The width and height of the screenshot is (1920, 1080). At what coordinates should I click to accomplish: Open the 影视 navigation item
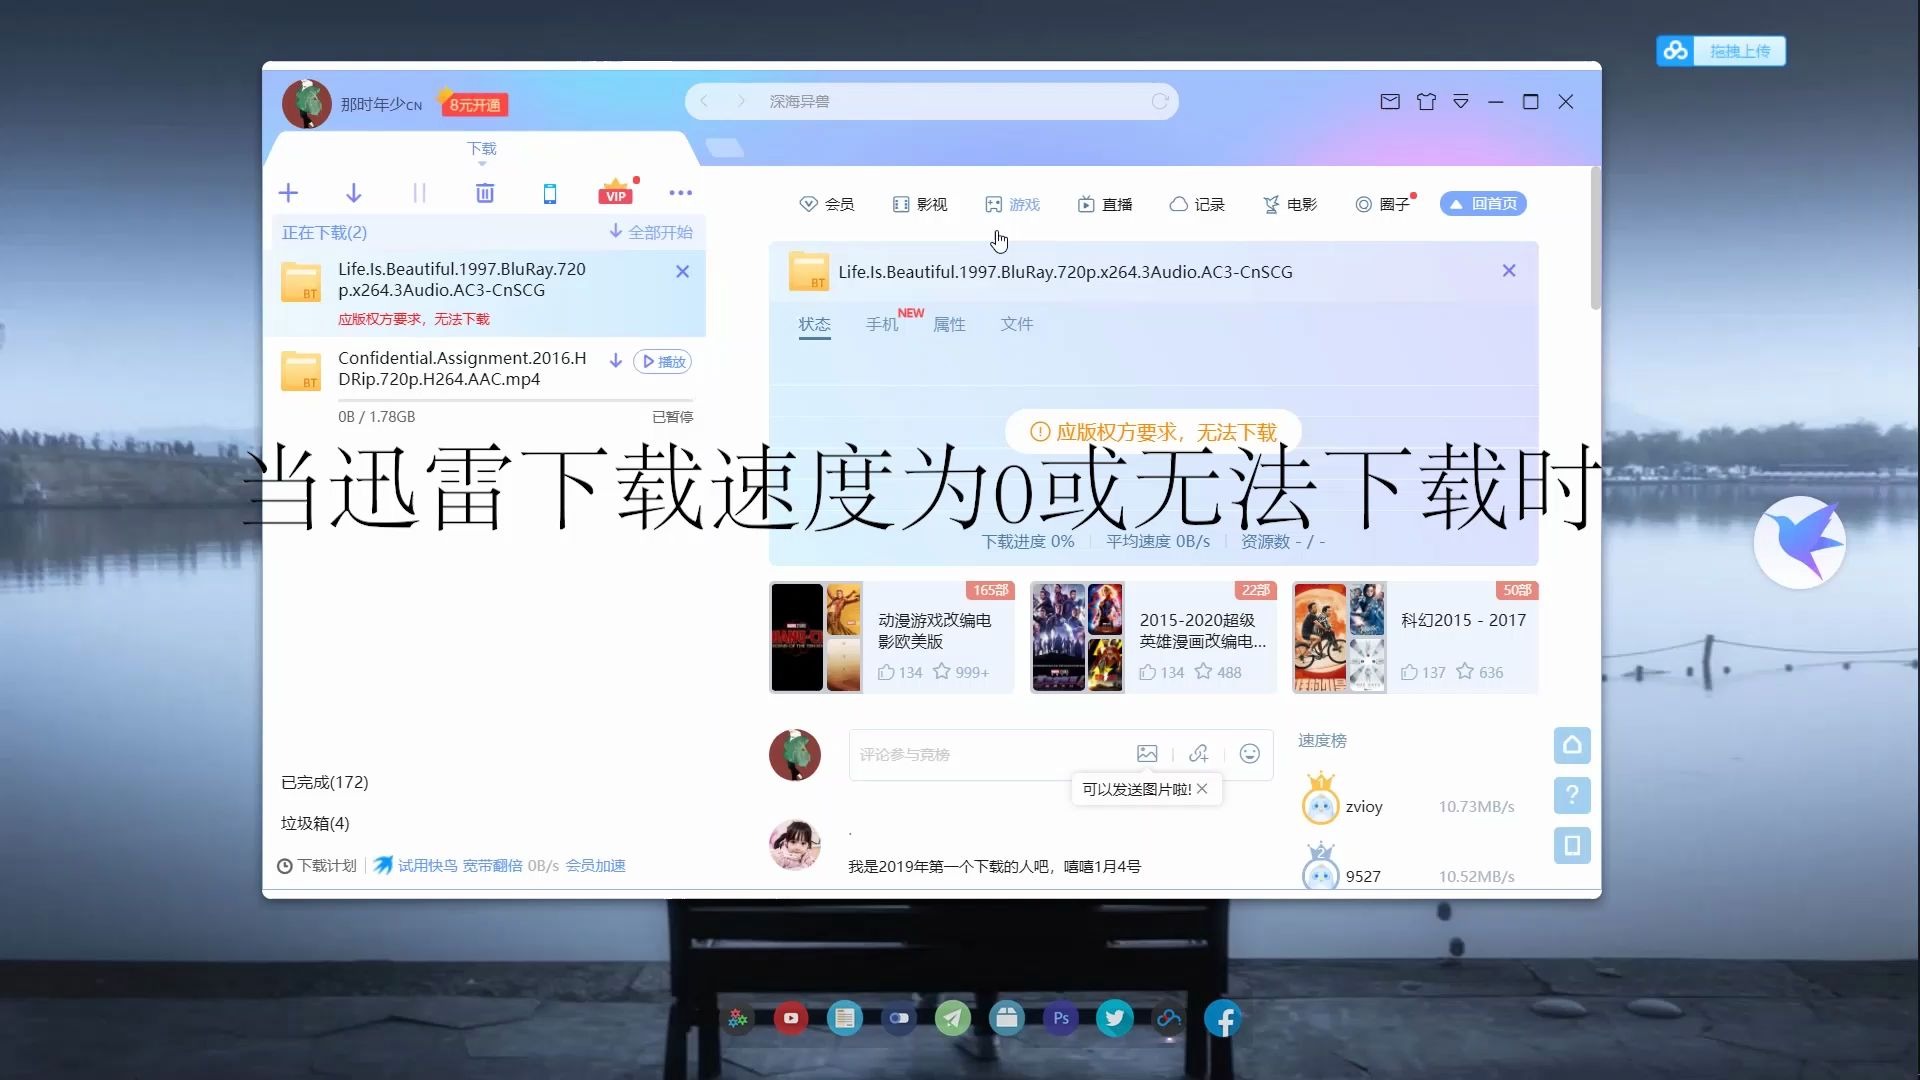[x=919, y=204]
